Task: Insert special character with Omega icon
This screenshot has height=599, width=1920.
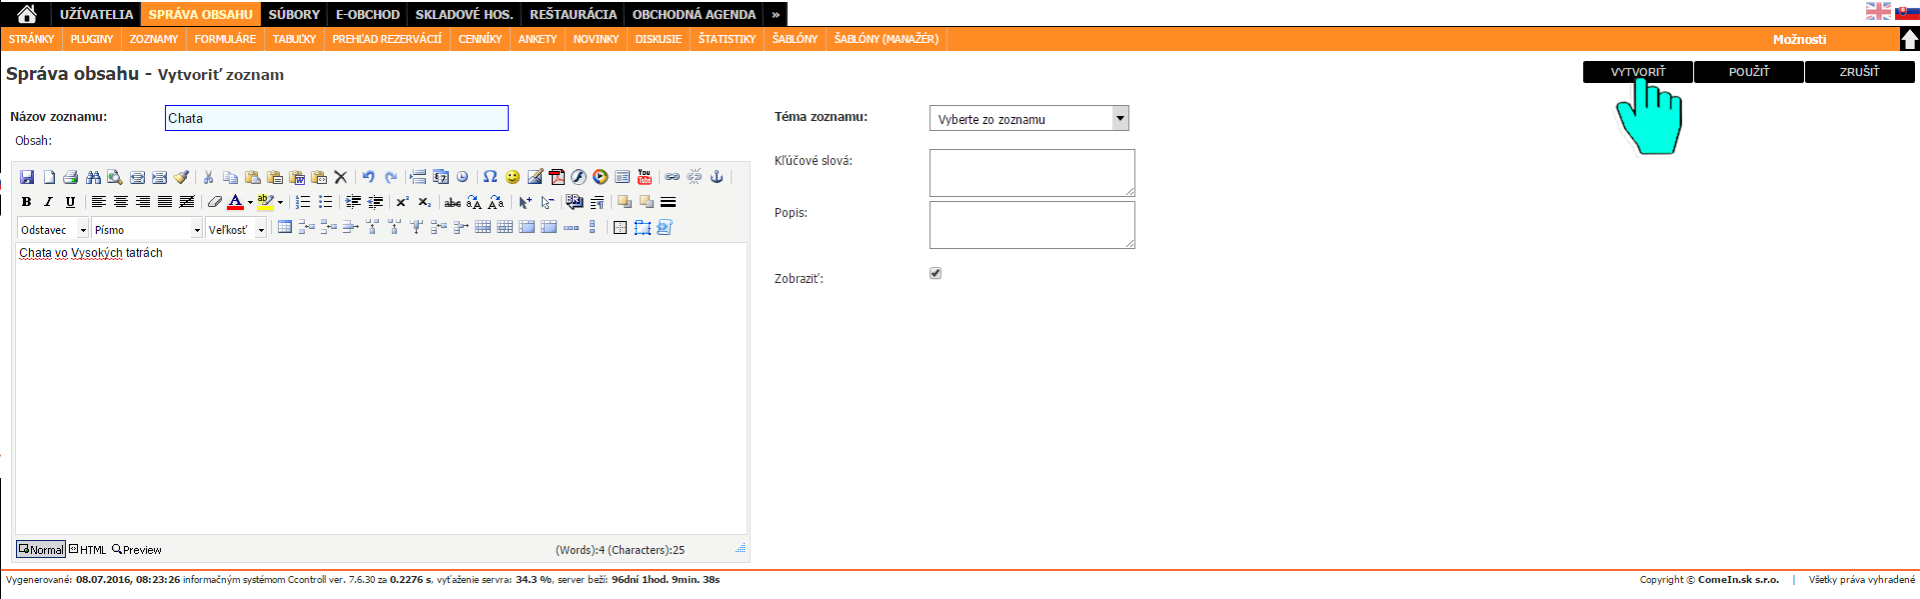Action: point(490,177)
